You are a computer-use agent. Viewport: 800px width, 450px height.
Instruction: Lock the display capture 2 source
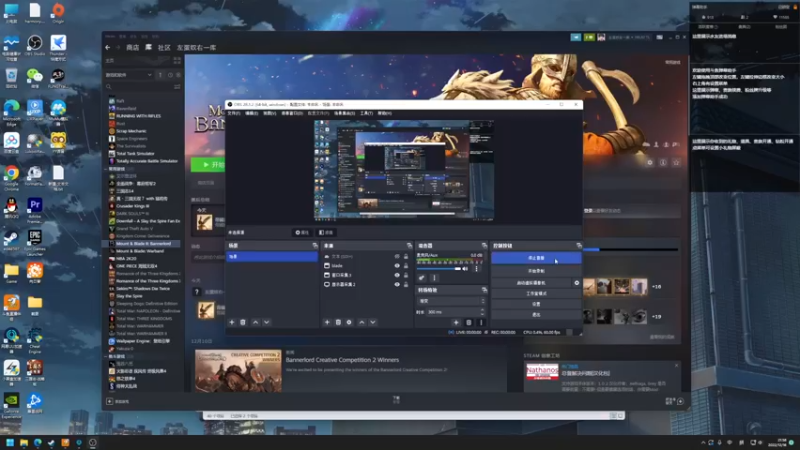coord(406,284)
